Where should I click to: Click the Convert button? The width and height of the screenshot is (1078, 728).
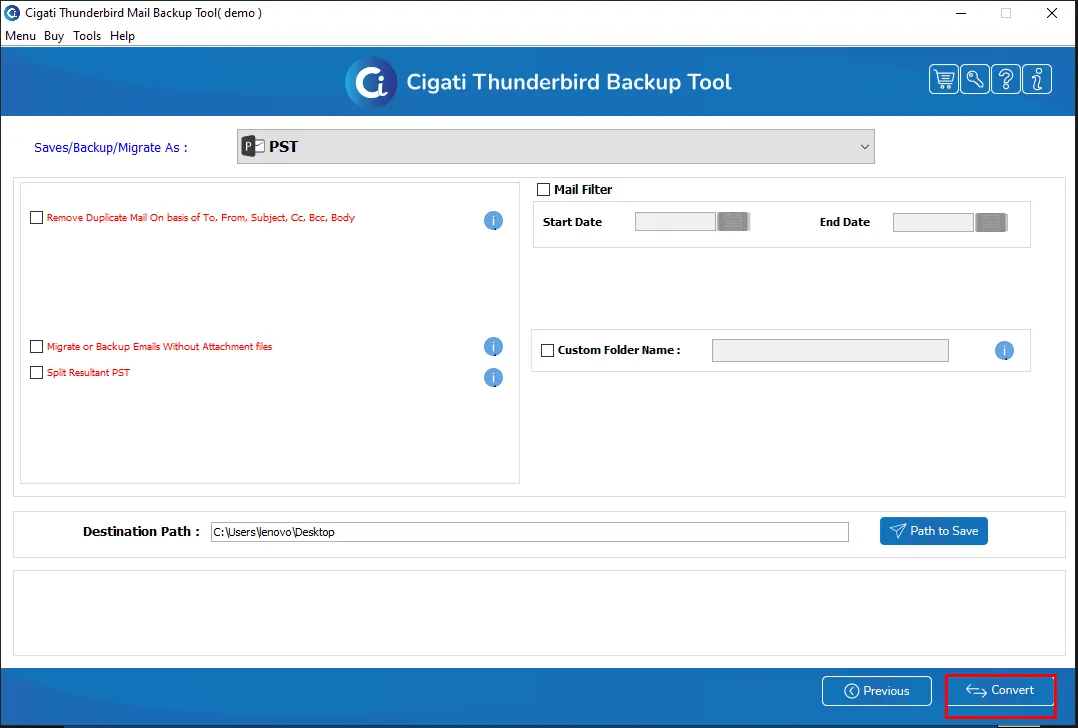click(1000, 690)
